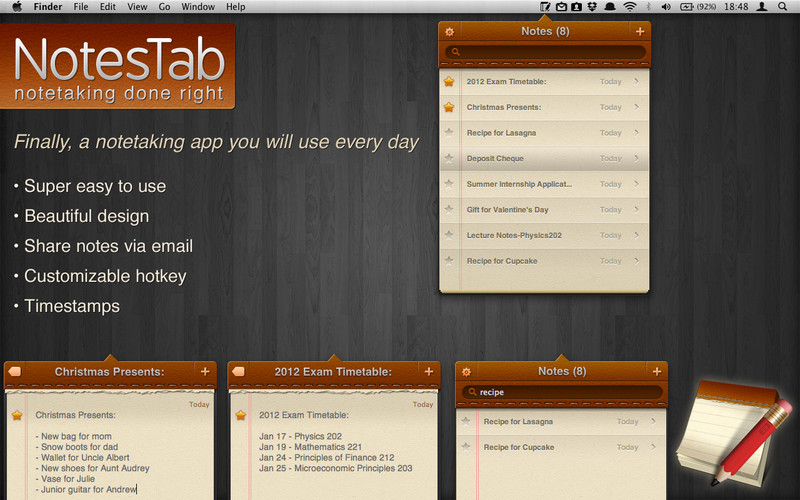Click the gear settings icon in top Notes panel
This screenshot has height=500, width=800.
tap(450, 32)
